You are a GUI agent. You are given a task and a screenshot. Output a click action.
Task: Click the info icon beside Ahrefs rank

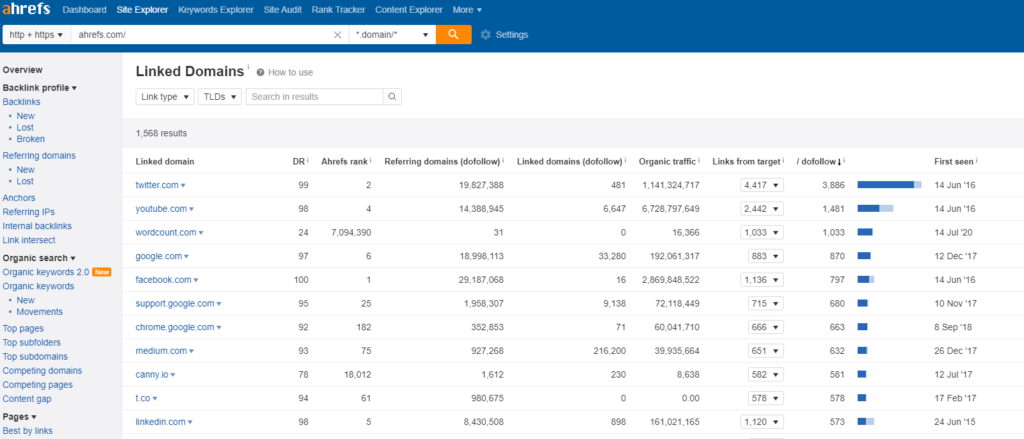[x=370, y=160]
